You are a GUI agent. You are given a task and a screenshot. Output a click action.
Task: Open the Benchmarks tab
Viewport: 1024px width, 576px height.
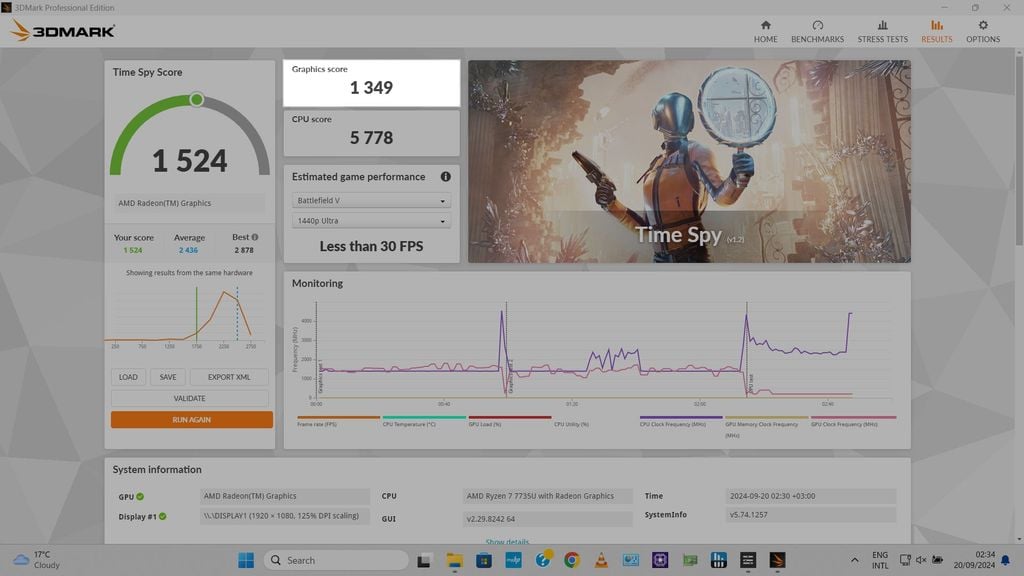coord(817,31)
